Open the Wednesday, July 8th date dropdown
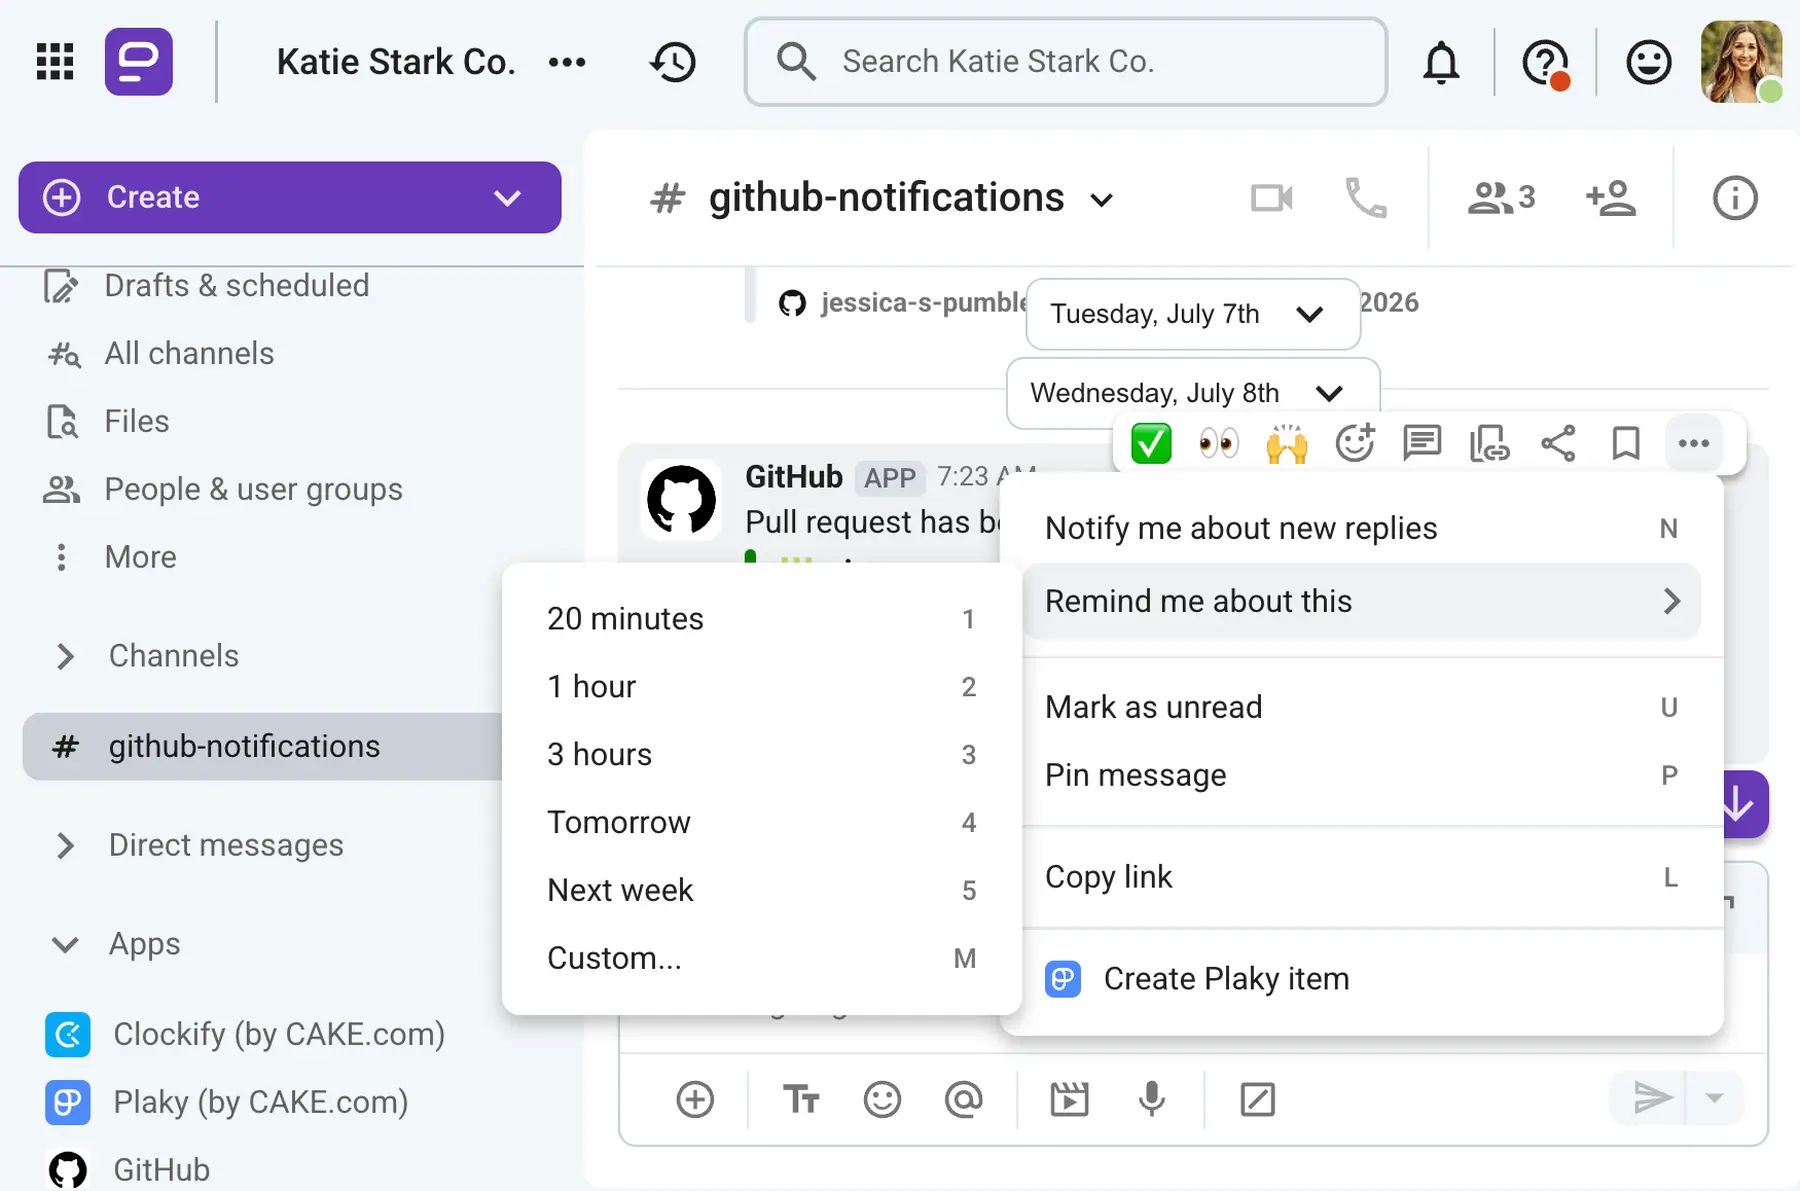The height and width of the screenshot is (1191, 1800). pyautogui.click(x=1193, y=393)
